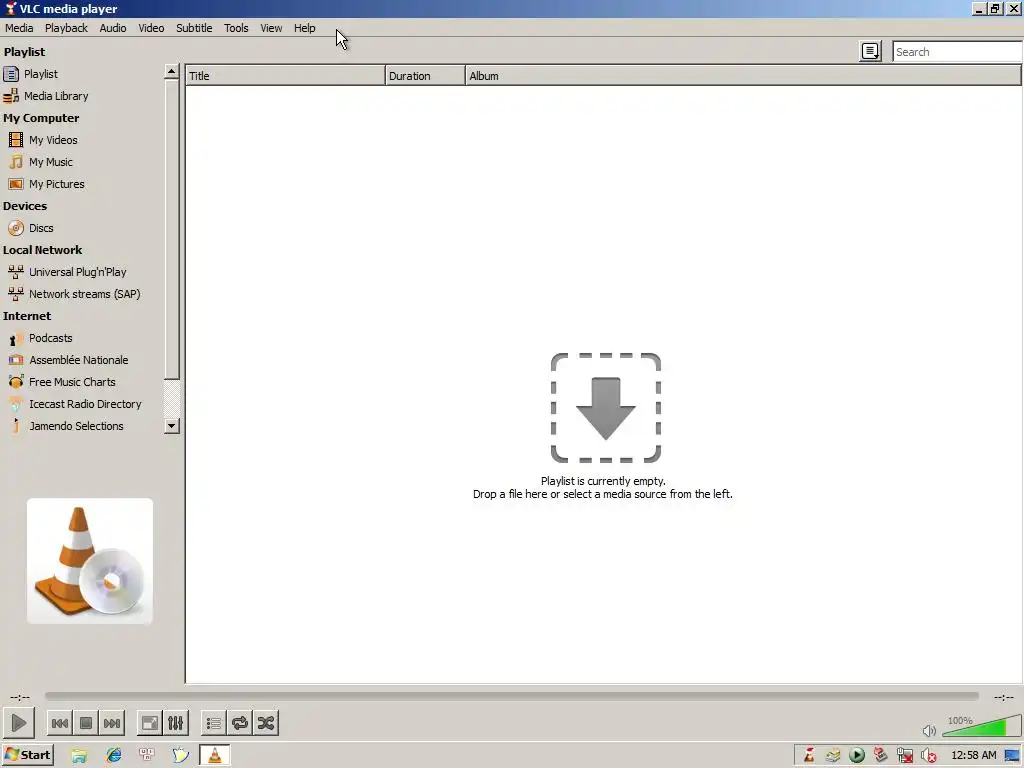The image size is (1024, 768).
Task: Jump to previous media track
Action: click(x=59, y=723)
